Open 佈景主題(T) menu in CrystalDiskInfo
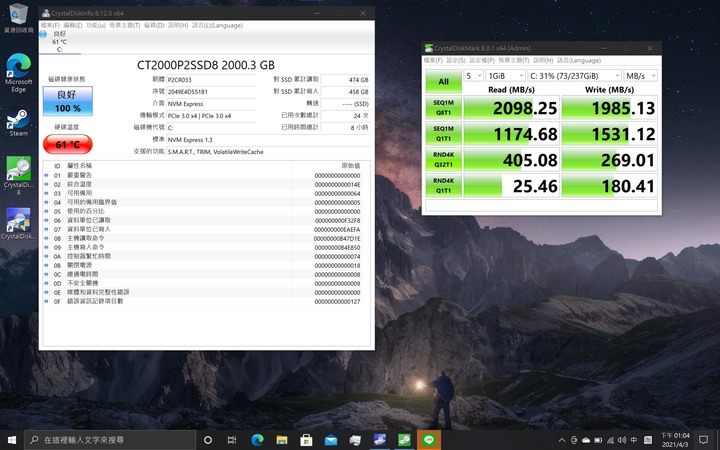 pyautogui.click(x=124, y=25)
